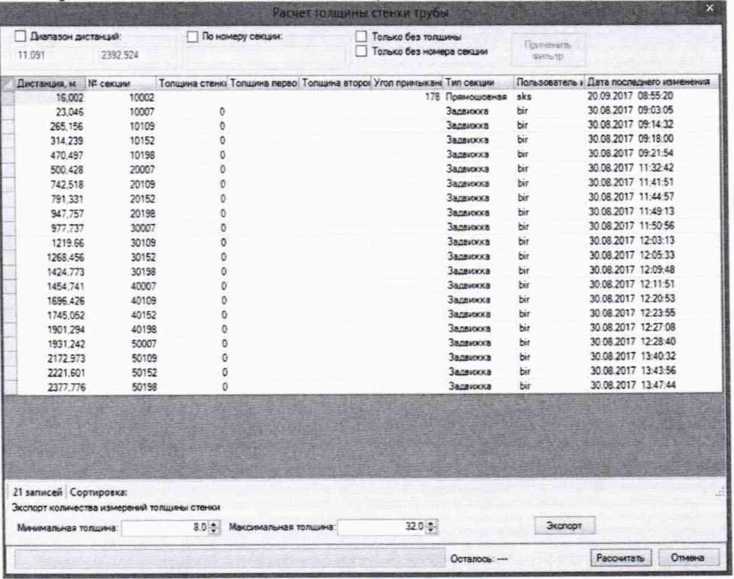Check the Только без толщины option
Screen dimensions: 734x579
(362, 36)
